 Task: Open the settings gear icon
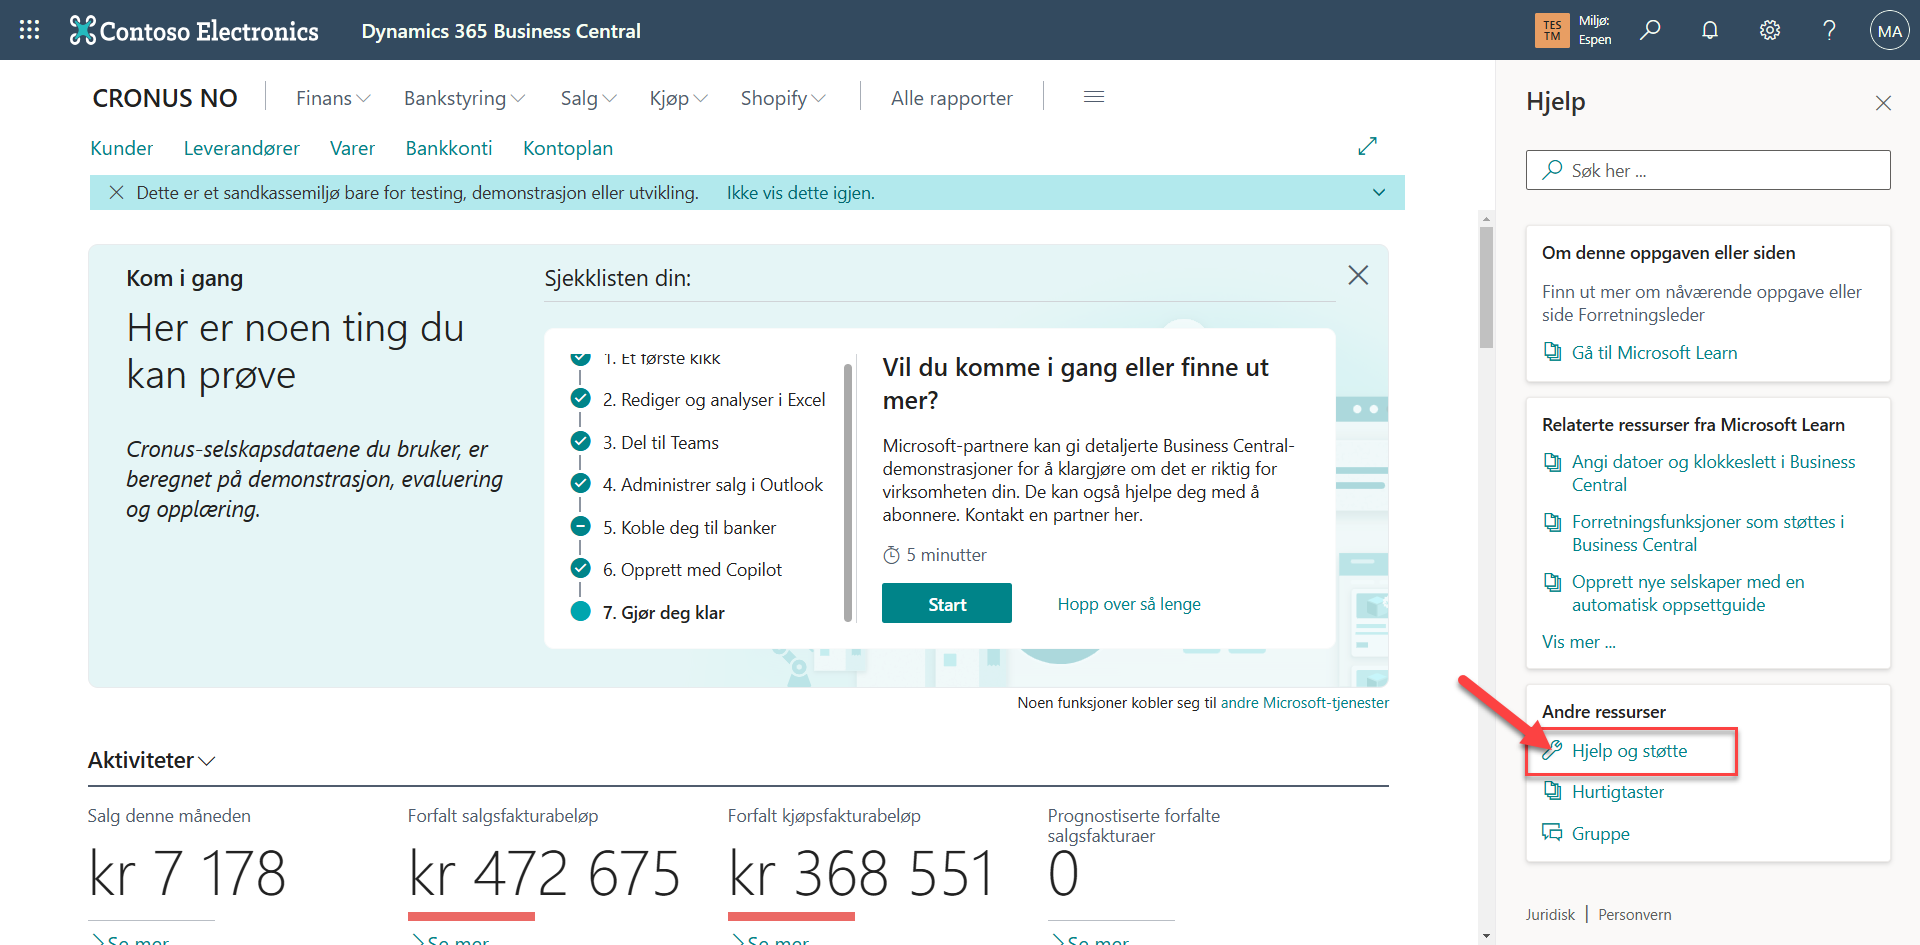(1770, 30)
